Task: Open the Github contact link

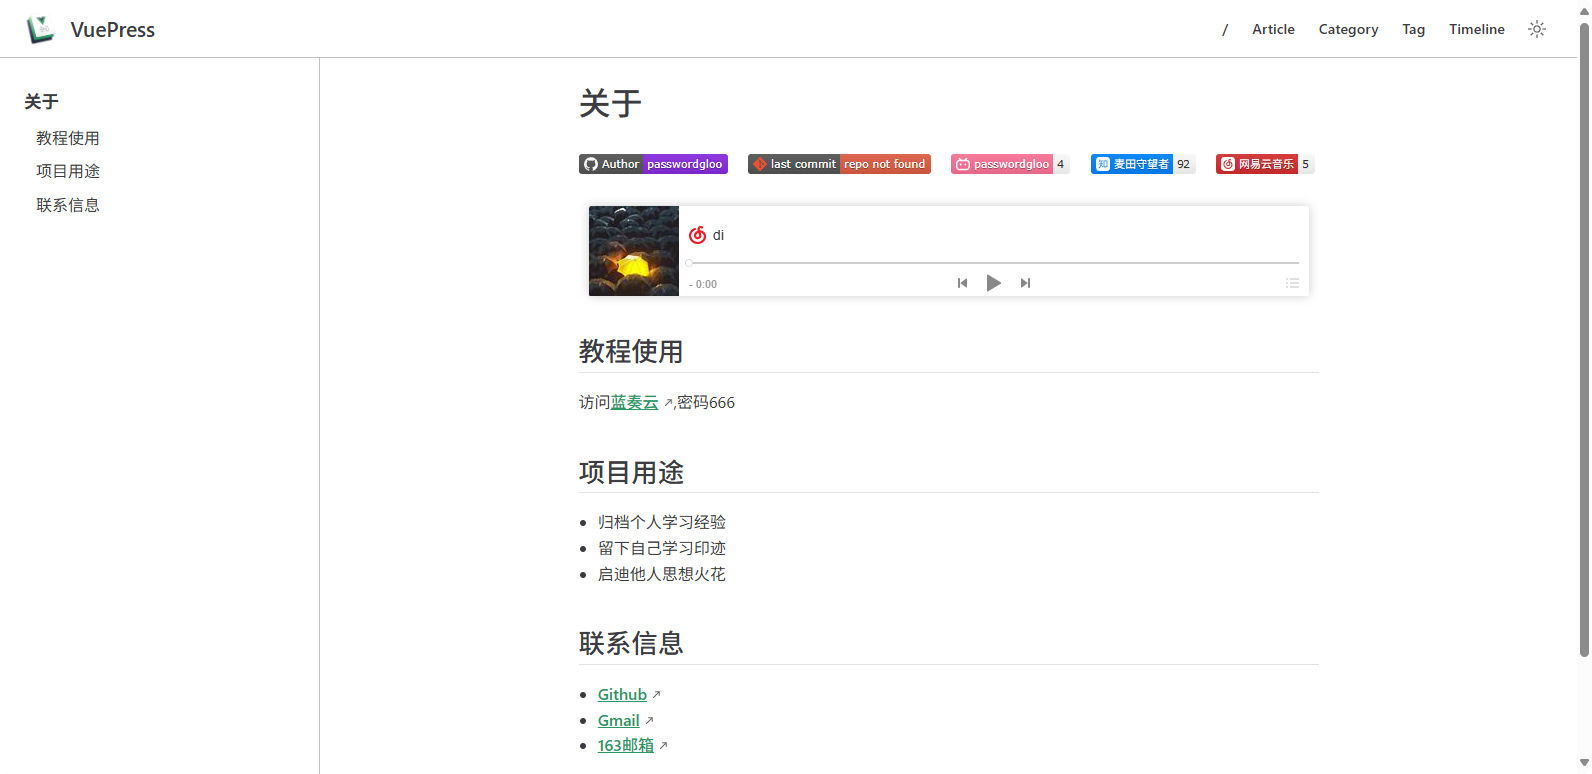Action: coord(622,694)
